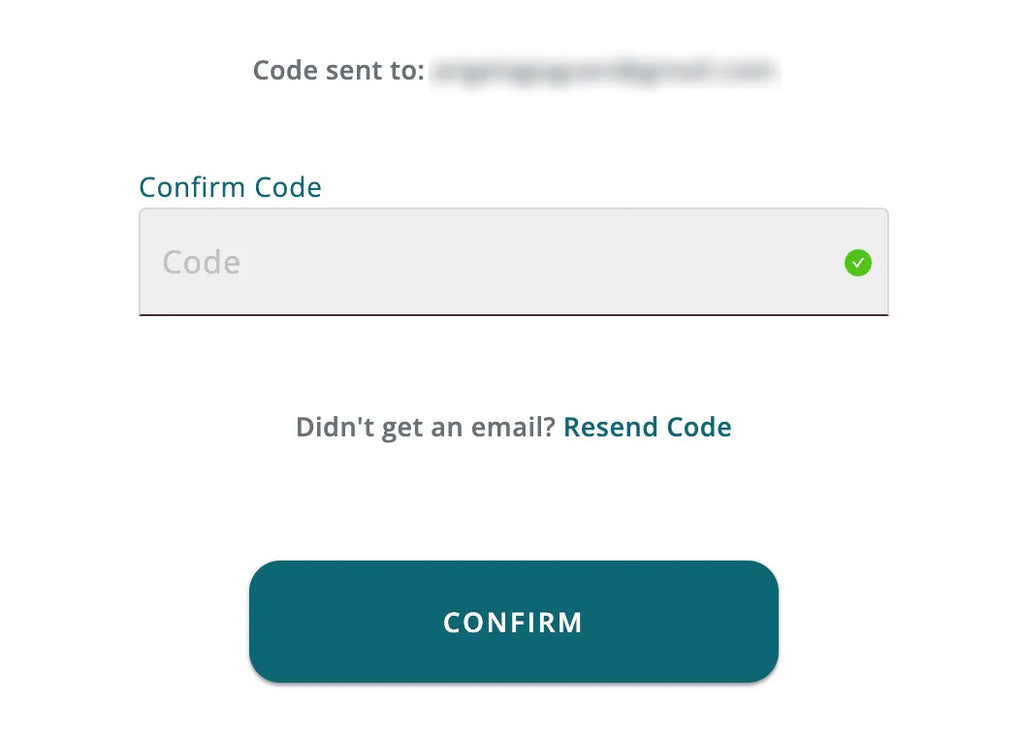The width and height of the screenshot is (1024, 737).
Task: Click the Resend Code link
Action: tap(647, 427)
